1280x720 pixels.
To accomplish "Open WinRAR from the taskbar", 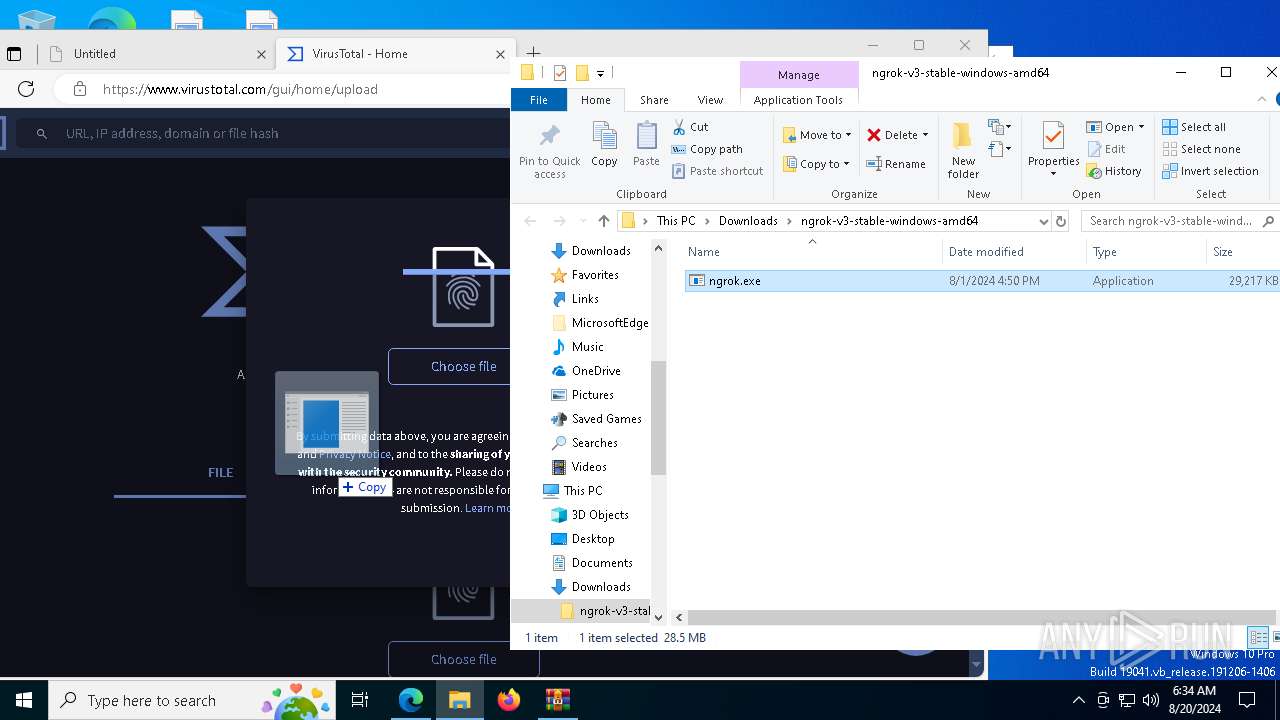I will click(x=557, y=700).
